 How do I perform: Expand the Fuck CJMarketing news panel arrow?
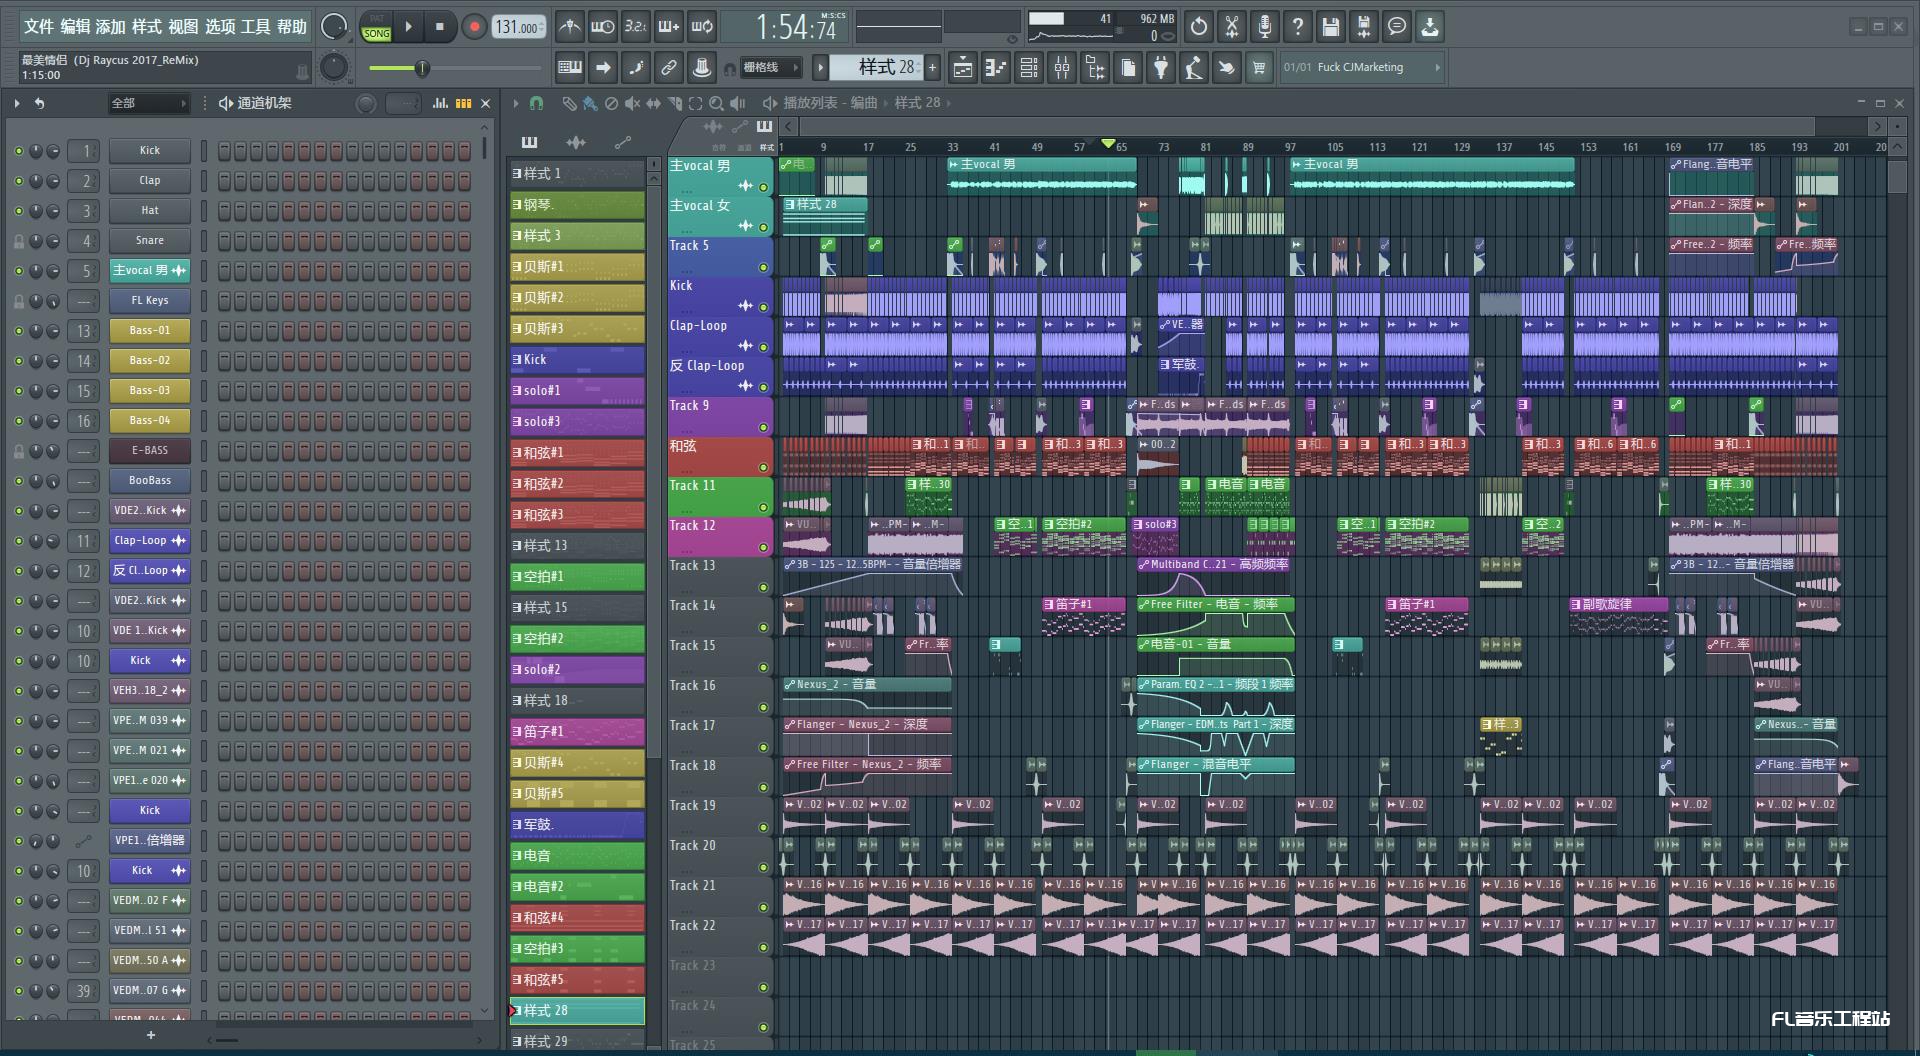(1437, 67)
